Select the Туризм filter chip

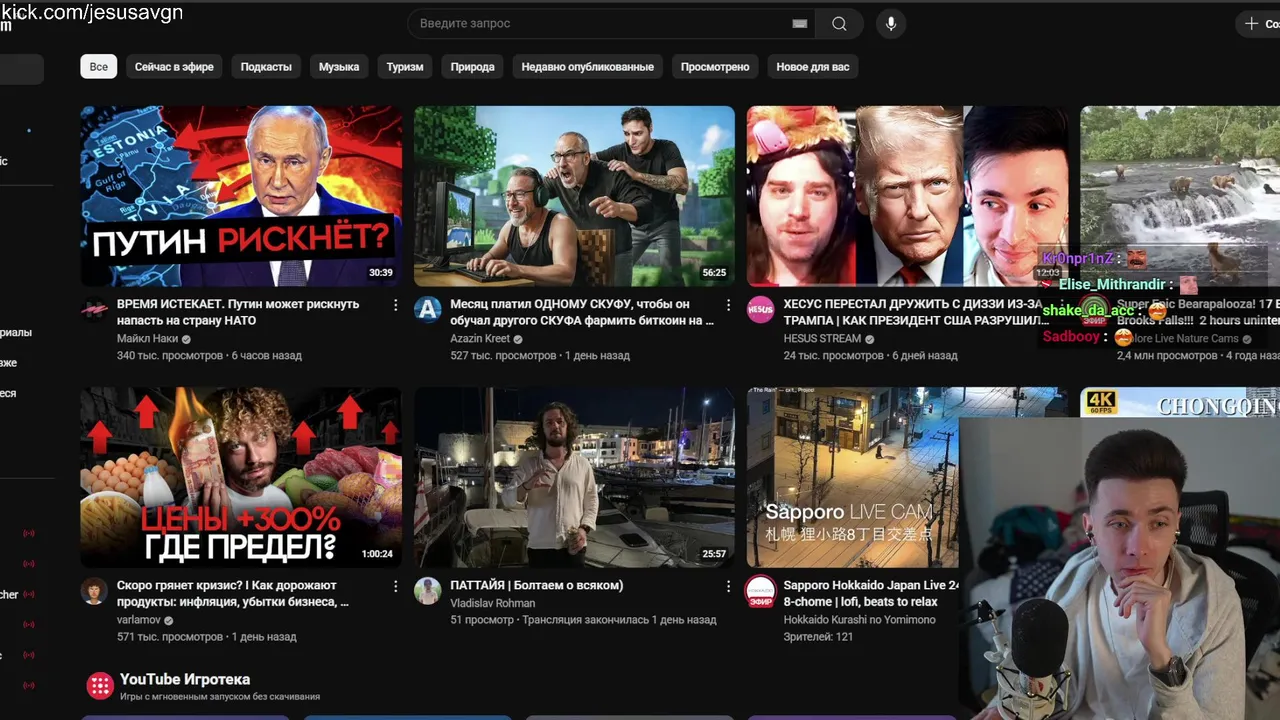[x=405, y=67]
